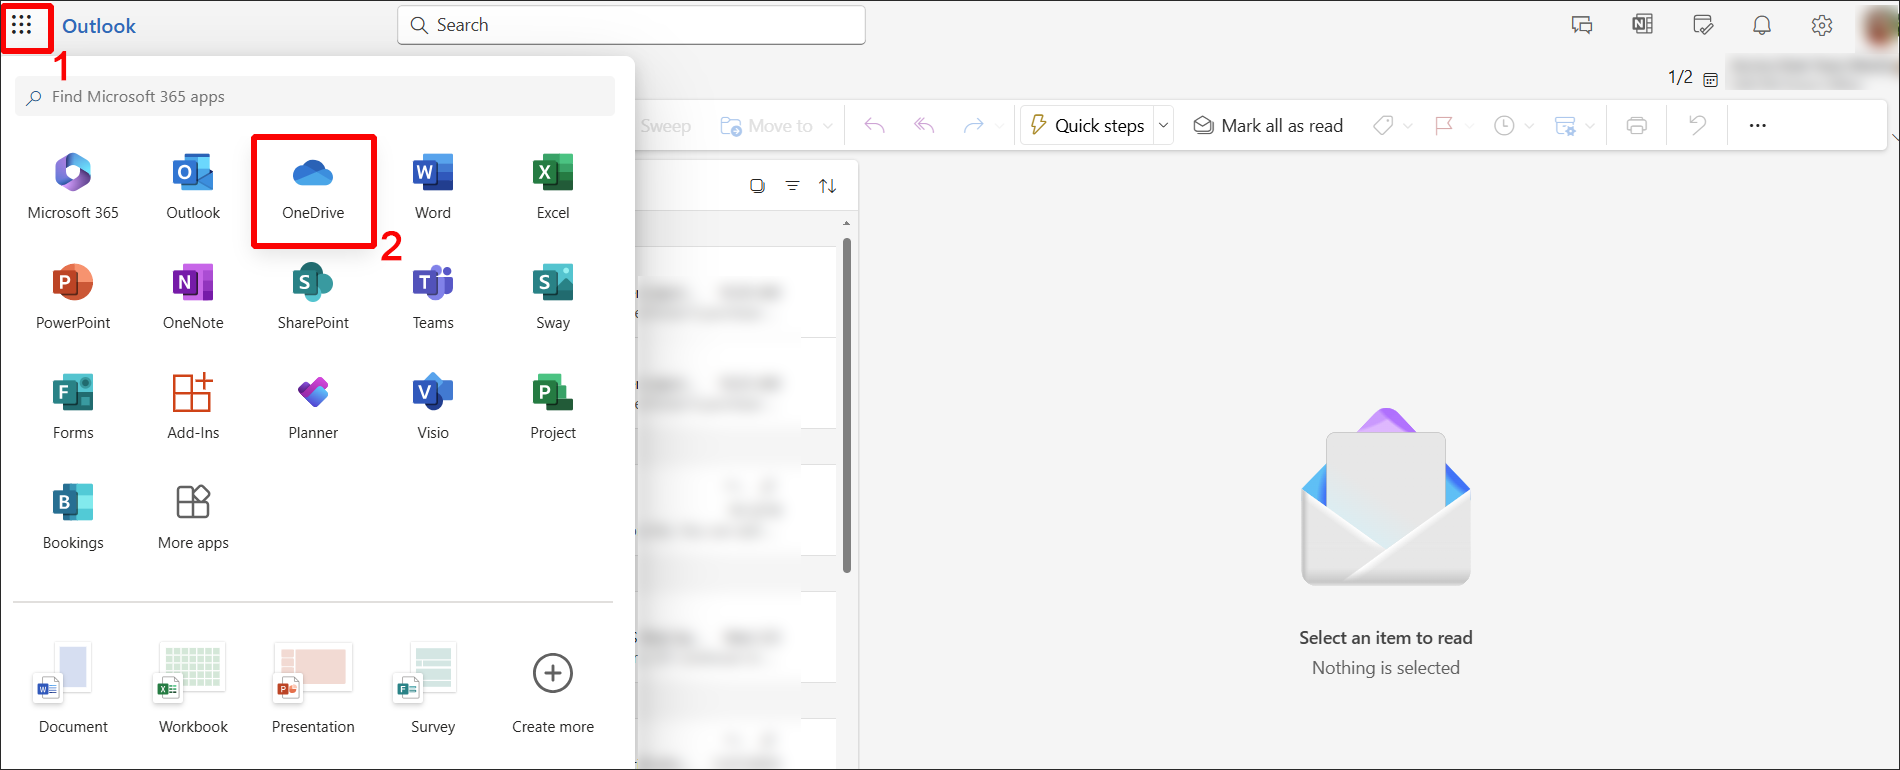The height and width of the screenshot is (770, 1900).
Task: Expand the Snooze dropdown arrow
Action: pyautogui.click(x=1529, y=126)
